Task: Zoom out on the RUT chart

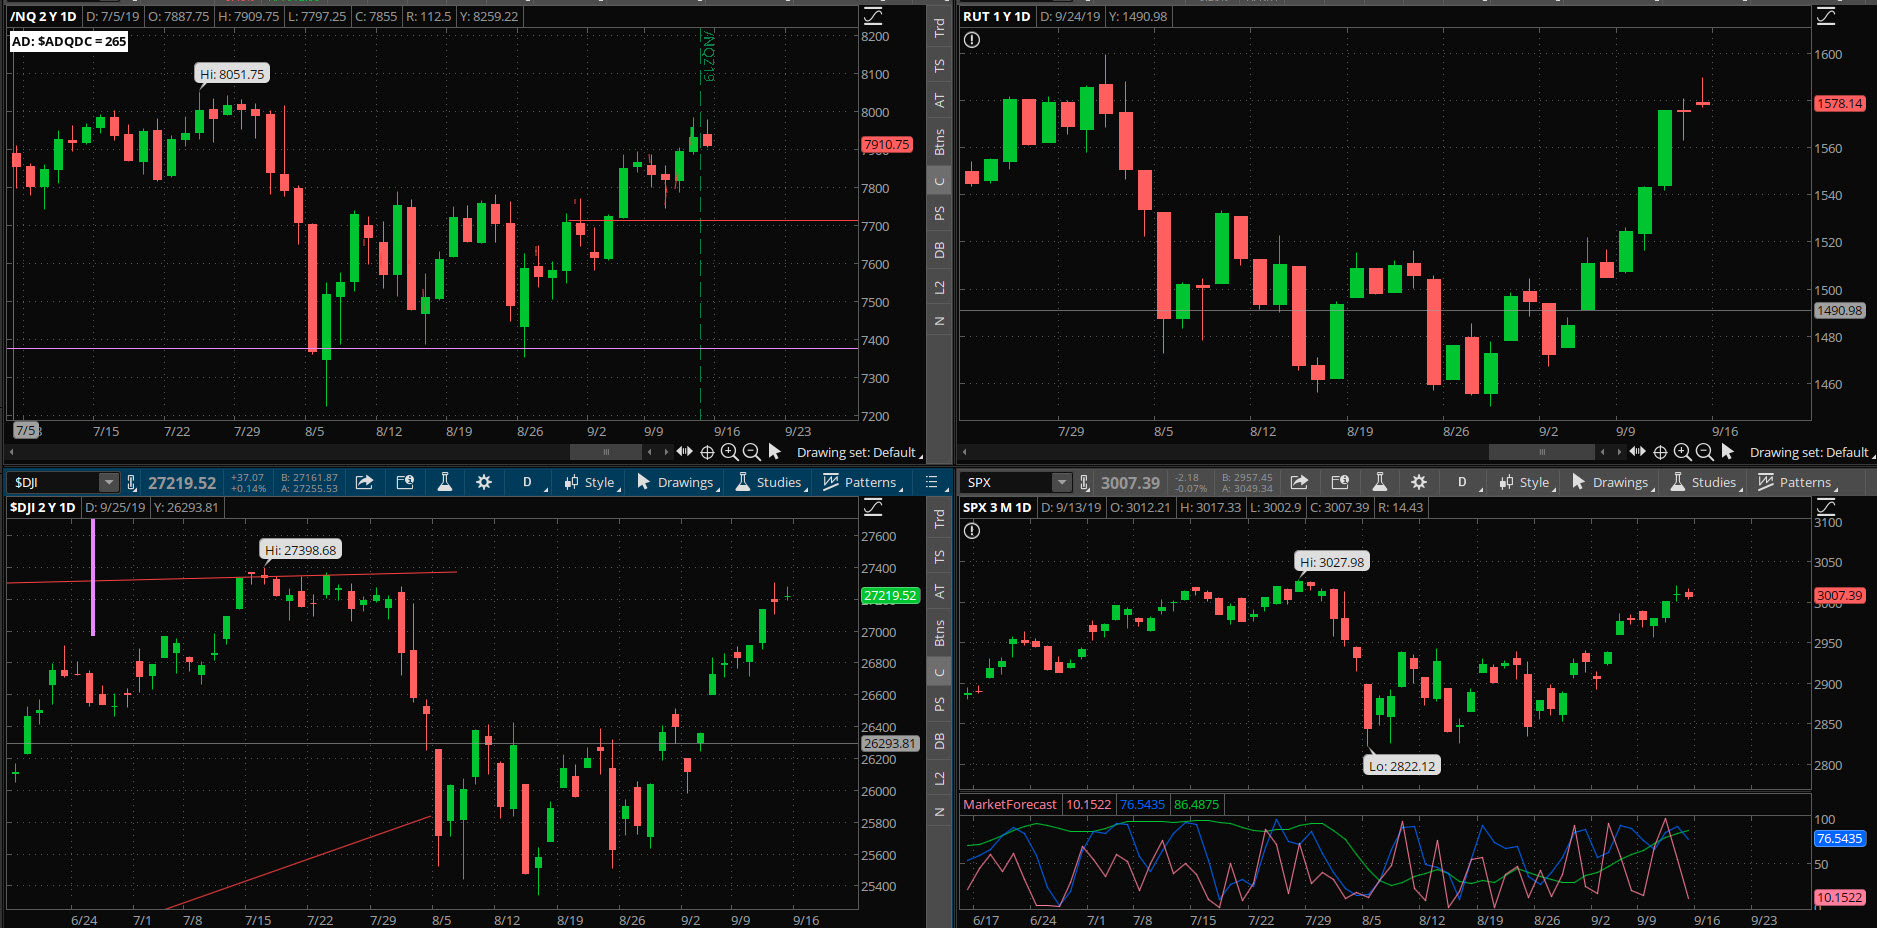Action: point(1705,452)
